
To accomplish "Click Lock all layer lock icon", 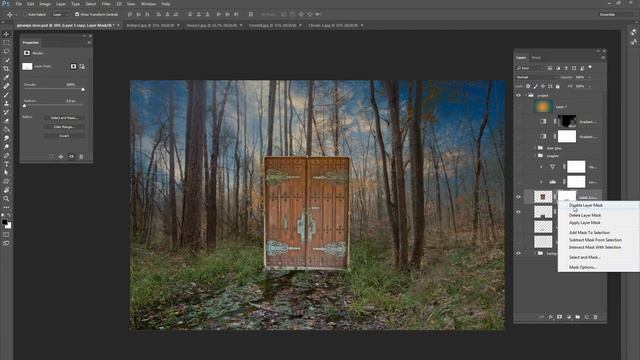I will [558, 87].
